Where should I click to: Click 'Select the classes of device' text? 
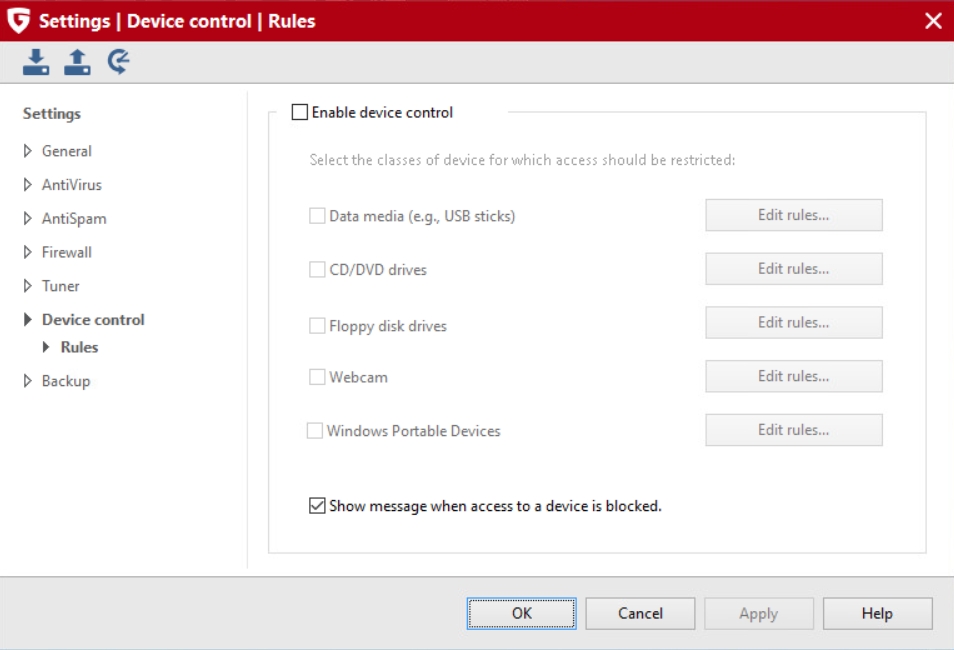pyautogui.click(x=522, y=159)
